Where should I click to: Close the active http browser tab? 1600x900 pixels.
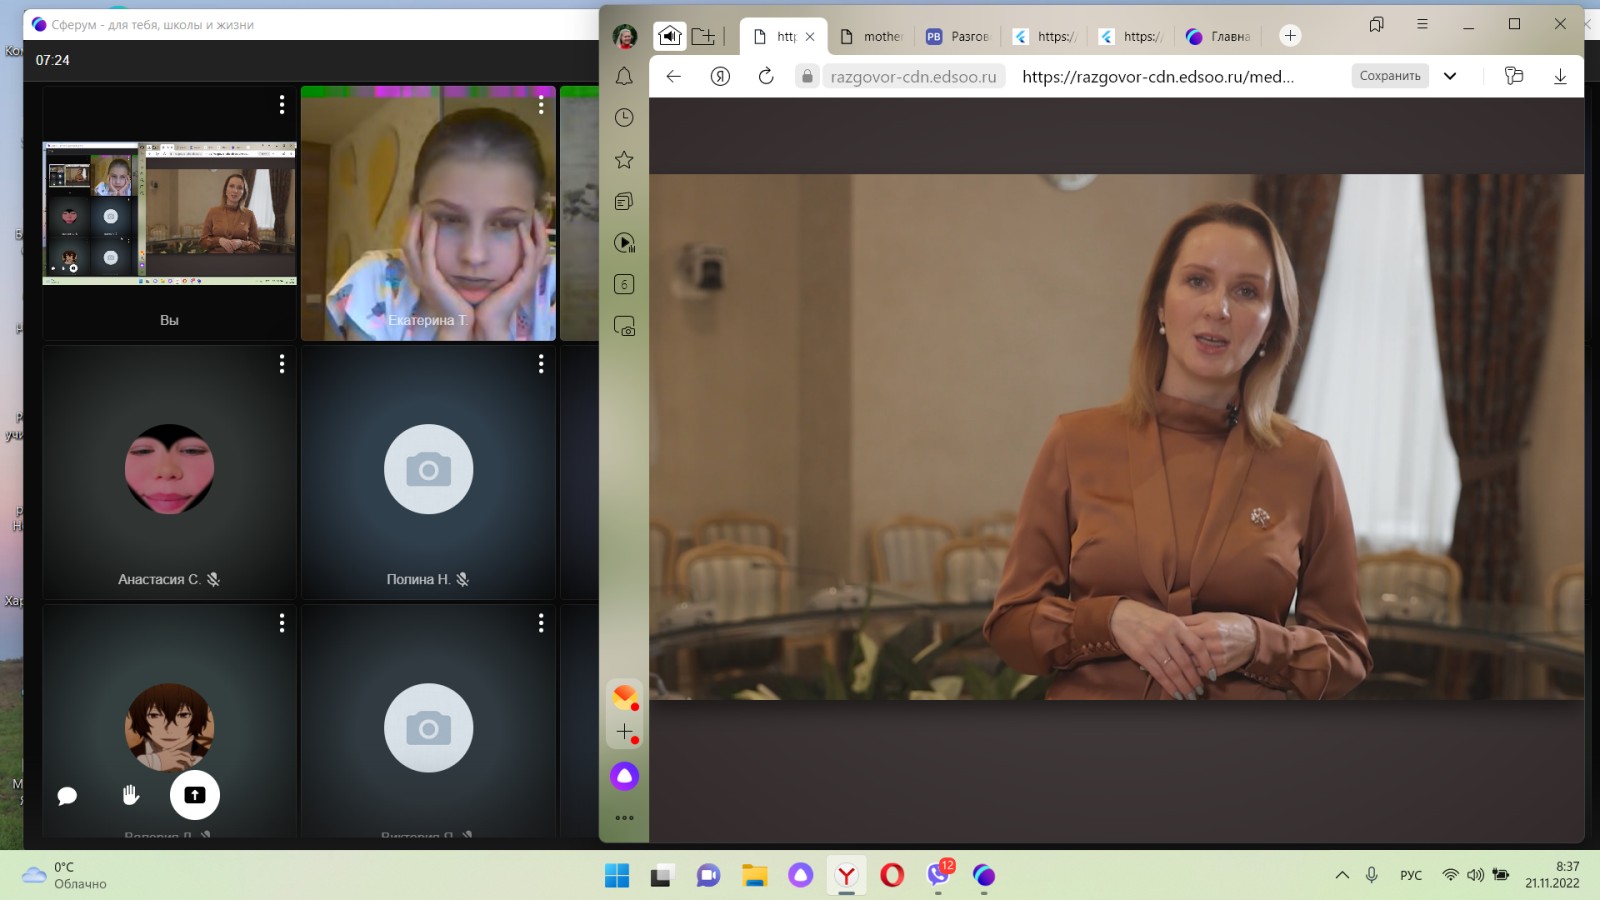810,36
